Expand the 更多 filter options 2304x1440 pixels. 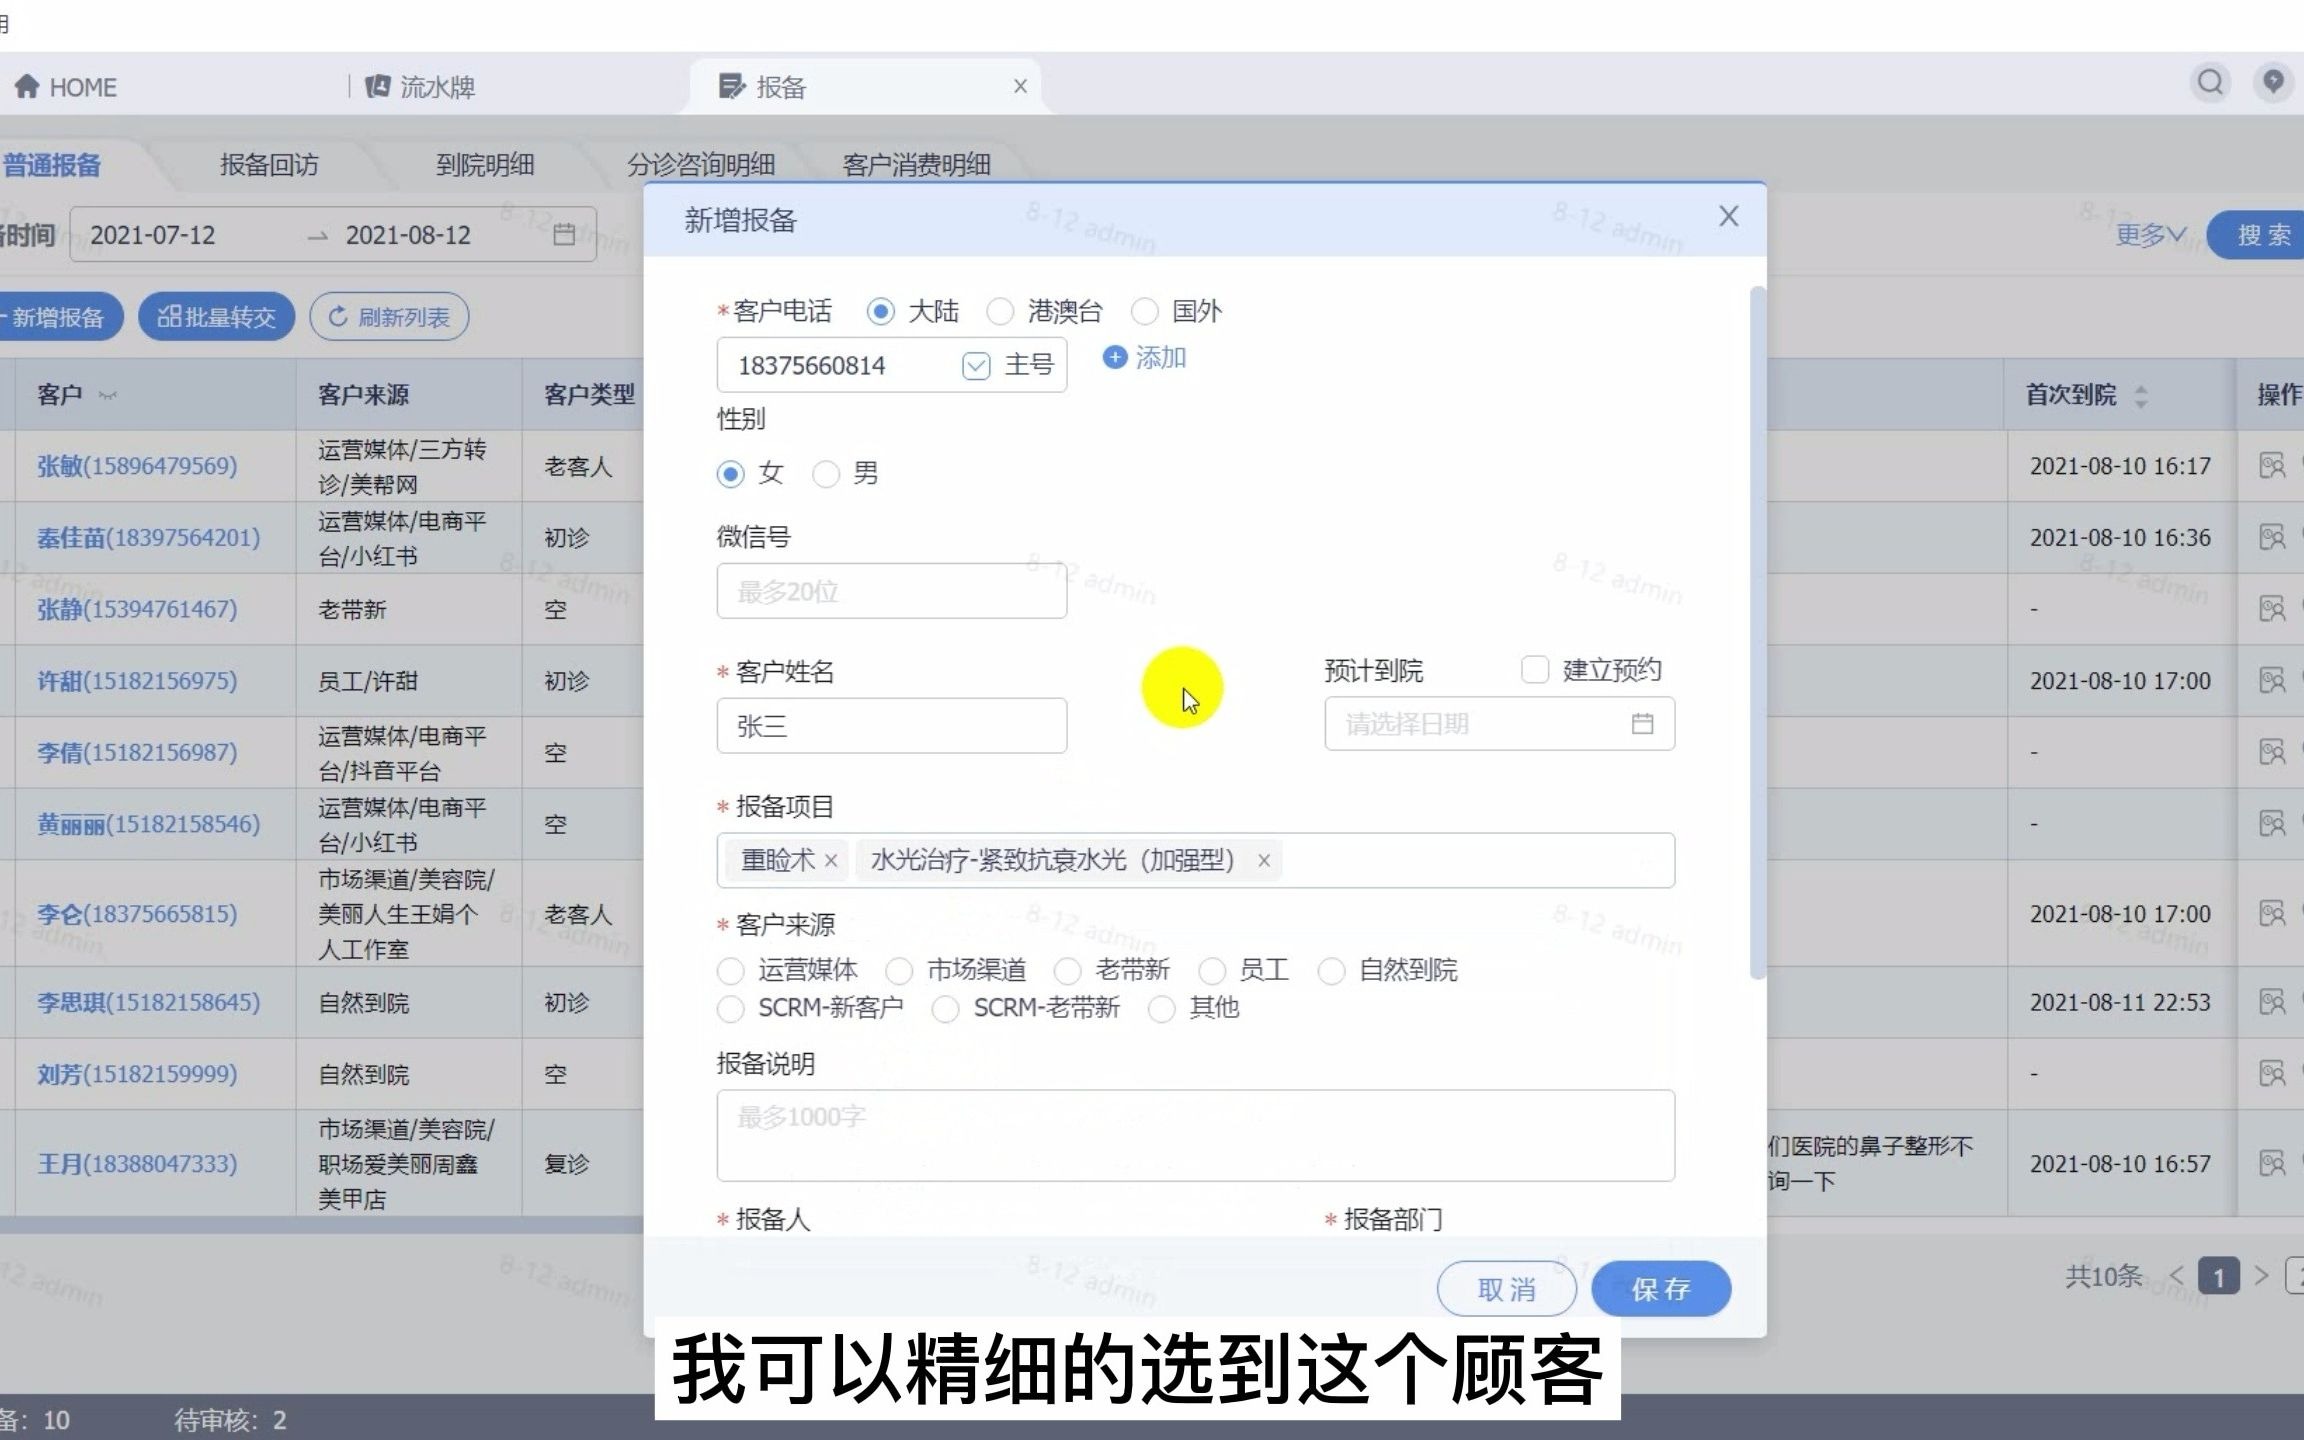pyautogui.click(x=2150, y=235)
